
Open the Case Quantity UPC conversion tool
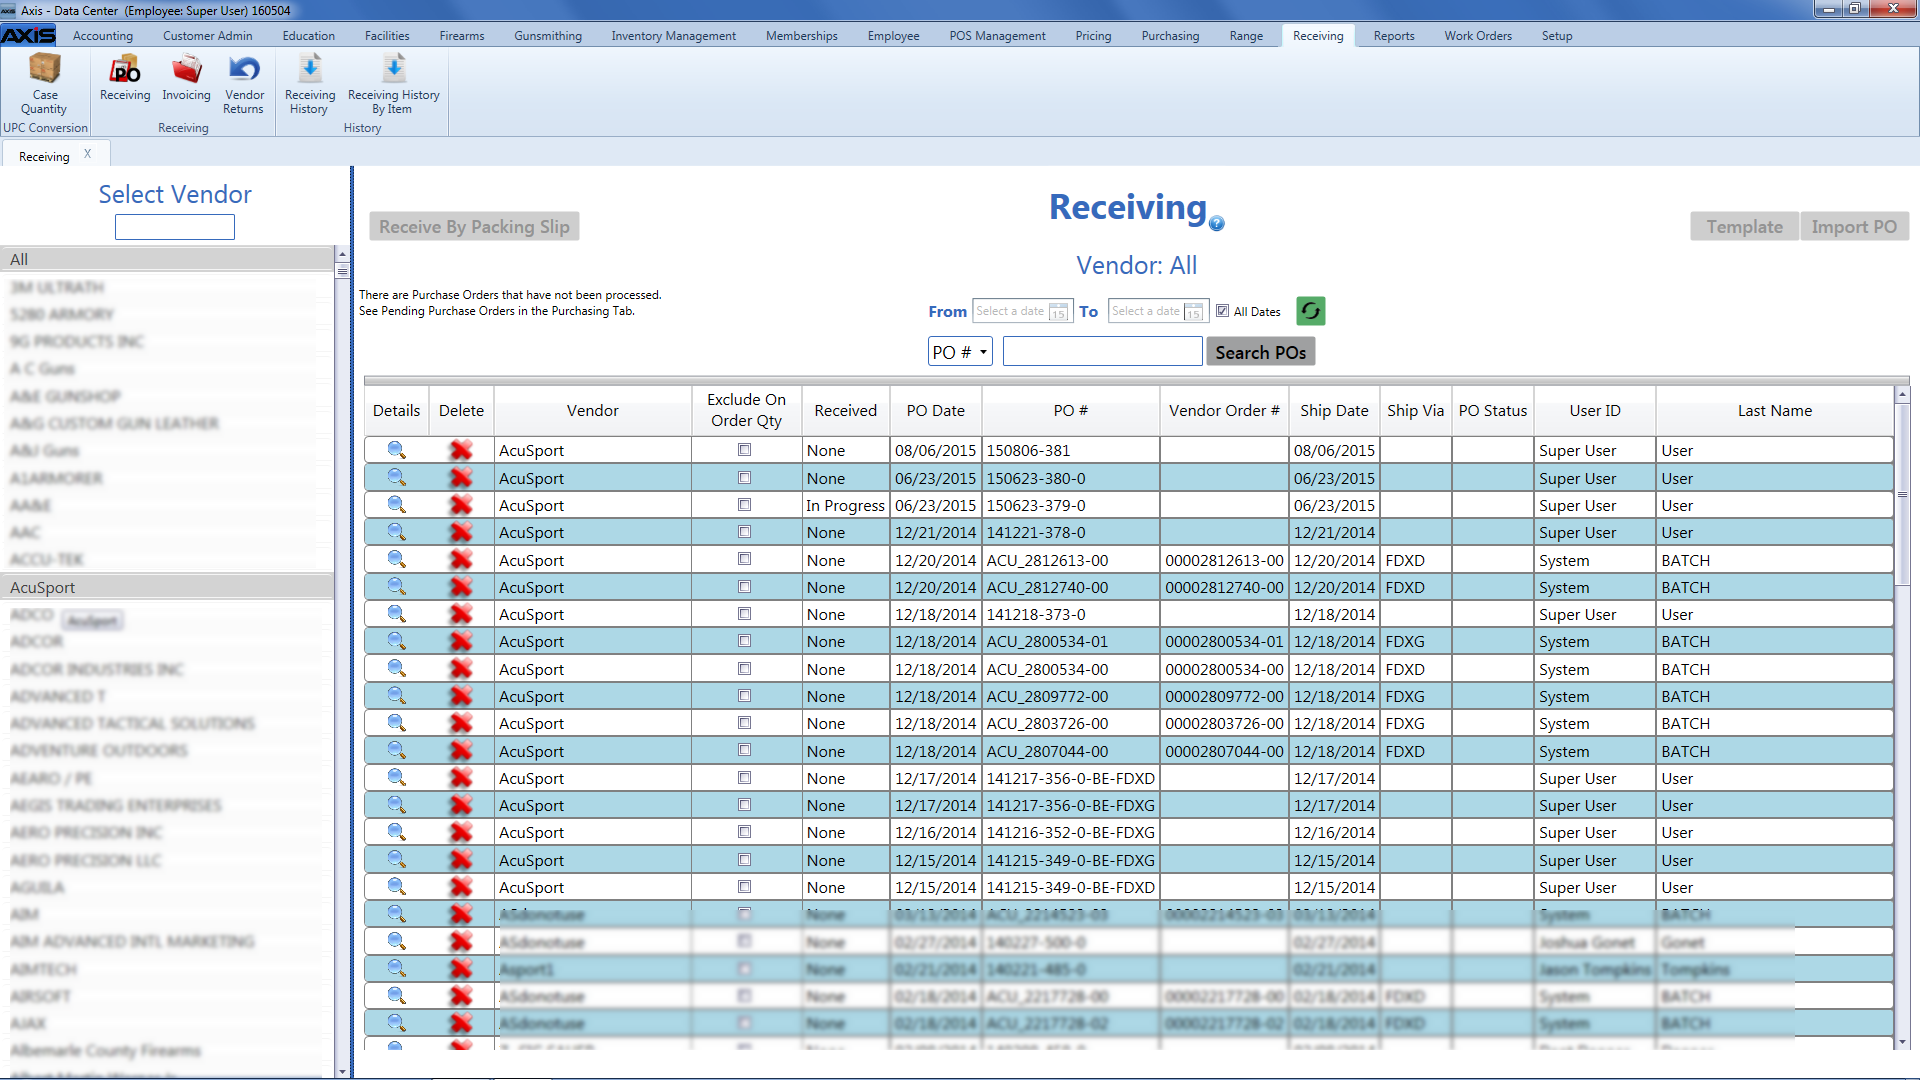click(45, 85)
